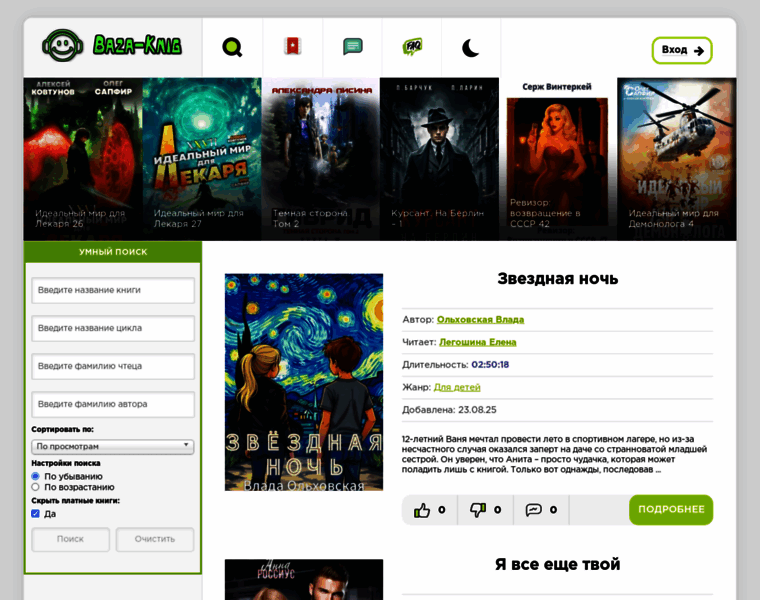
Task: Open Идеальный мир для Демонолога 4 banner
Action: point(677,159)
